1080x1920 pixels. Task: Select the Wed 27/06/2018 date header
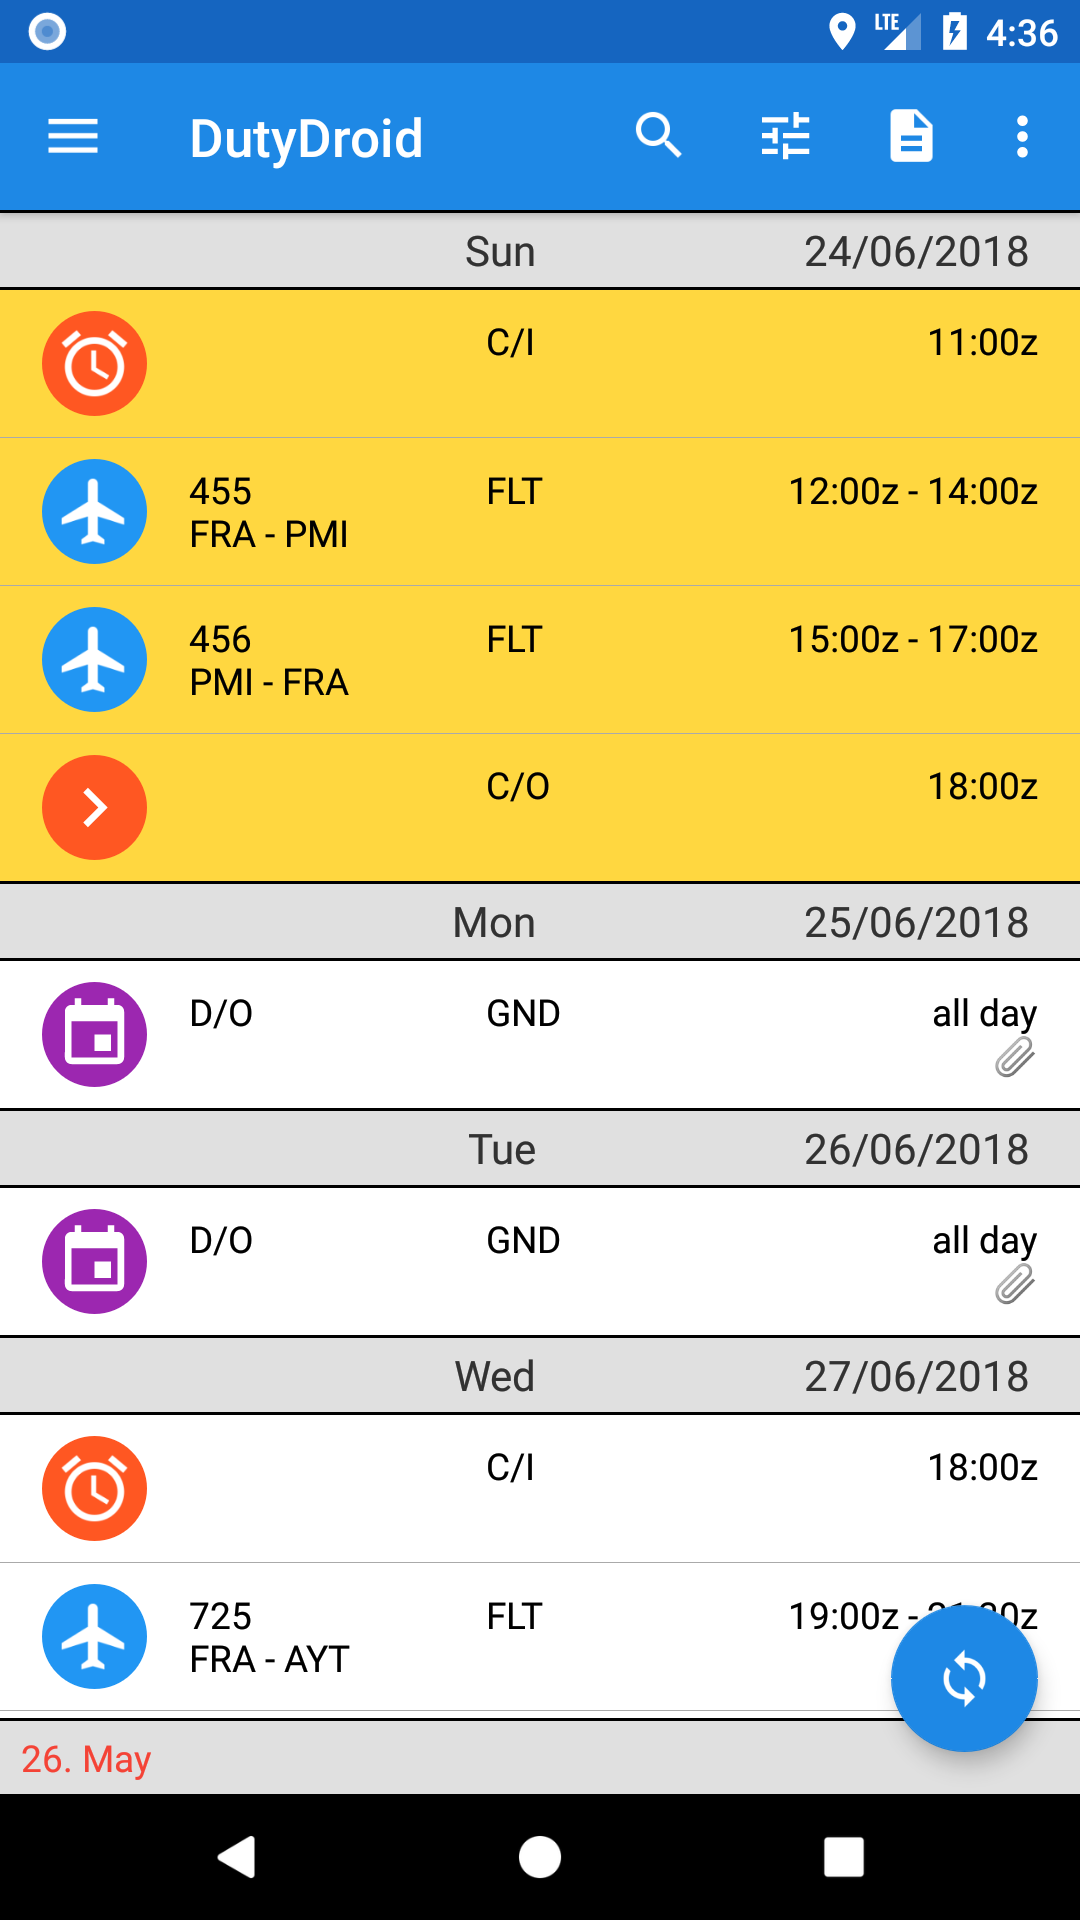coord(540,1376)
